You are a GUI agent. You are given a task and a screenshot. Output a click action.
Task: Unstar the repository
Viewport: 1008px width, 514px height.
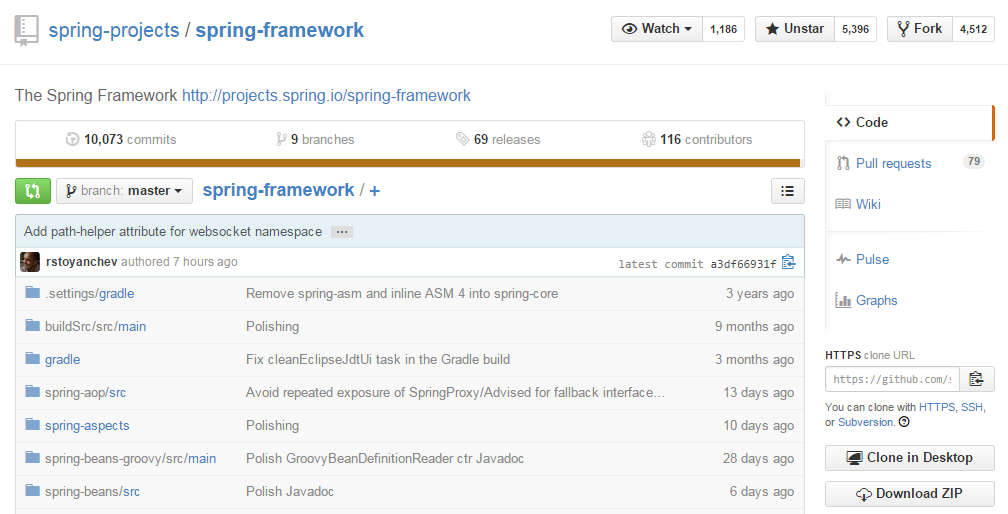click(795, 29)
